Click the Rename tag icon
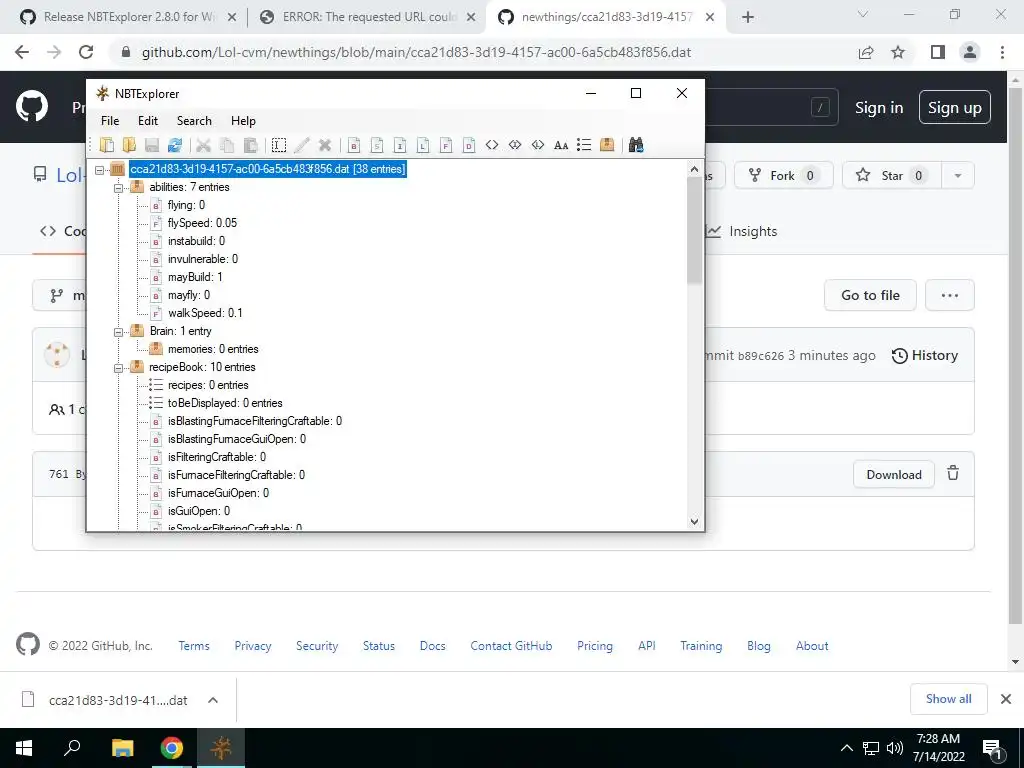This screenshot has height=768, width=1024. tap(279, 145)
